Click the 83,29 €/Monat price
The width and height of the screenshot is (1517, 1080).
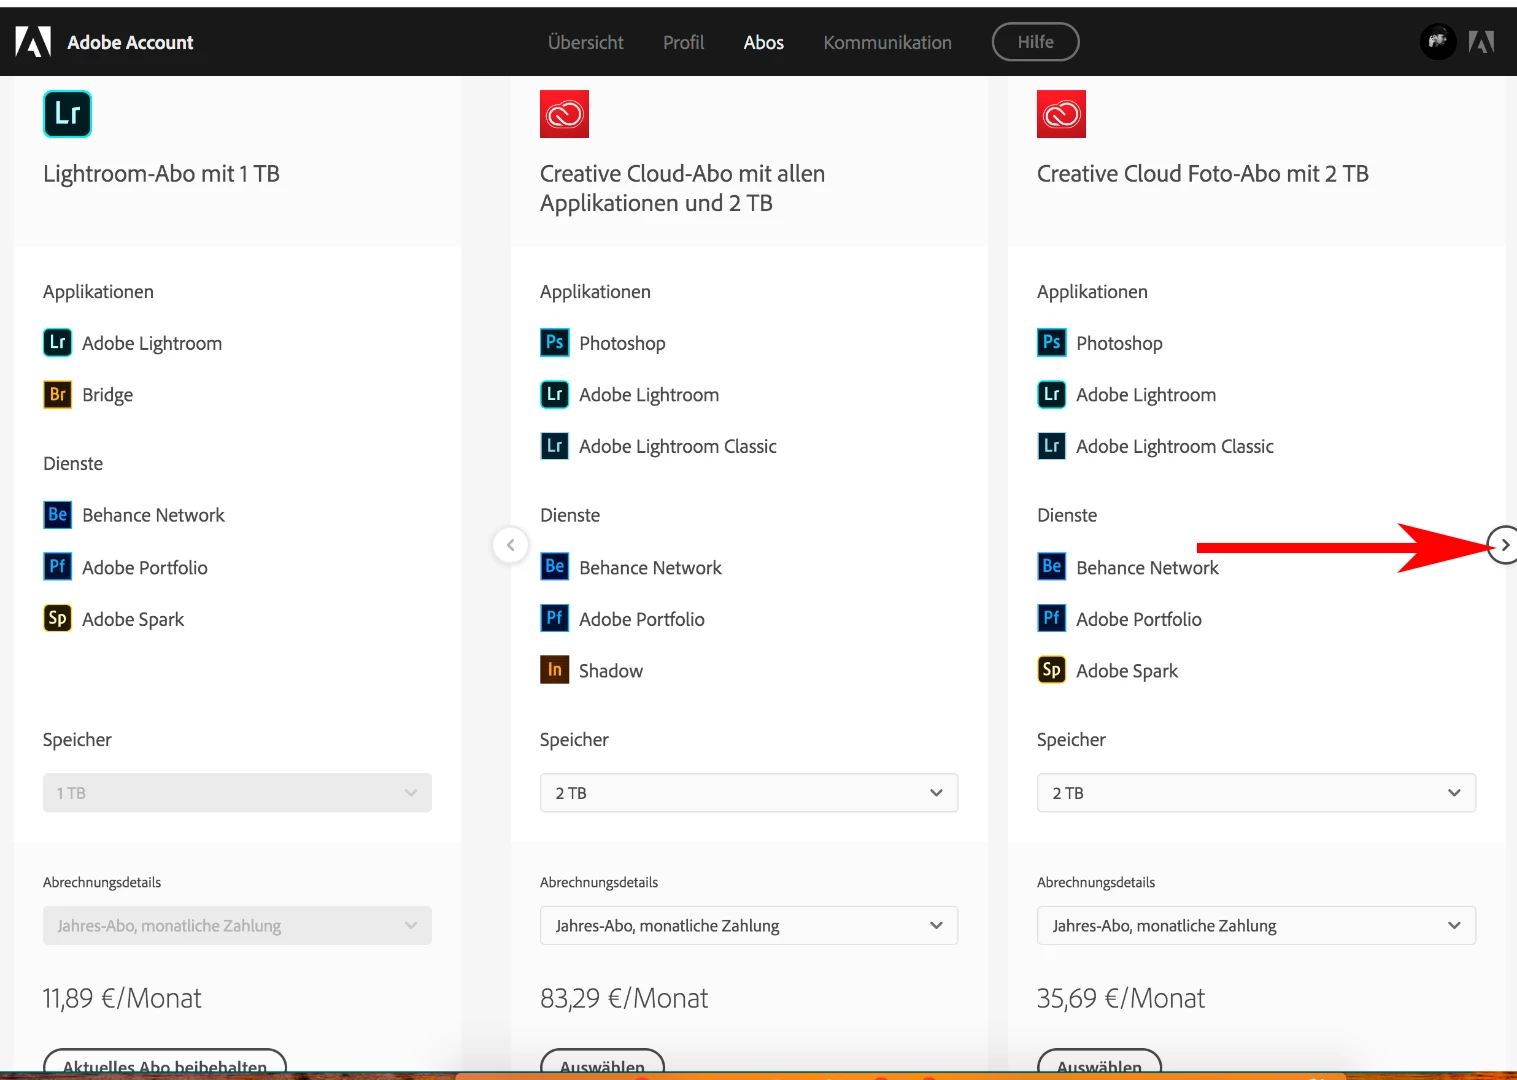[624, 998]
